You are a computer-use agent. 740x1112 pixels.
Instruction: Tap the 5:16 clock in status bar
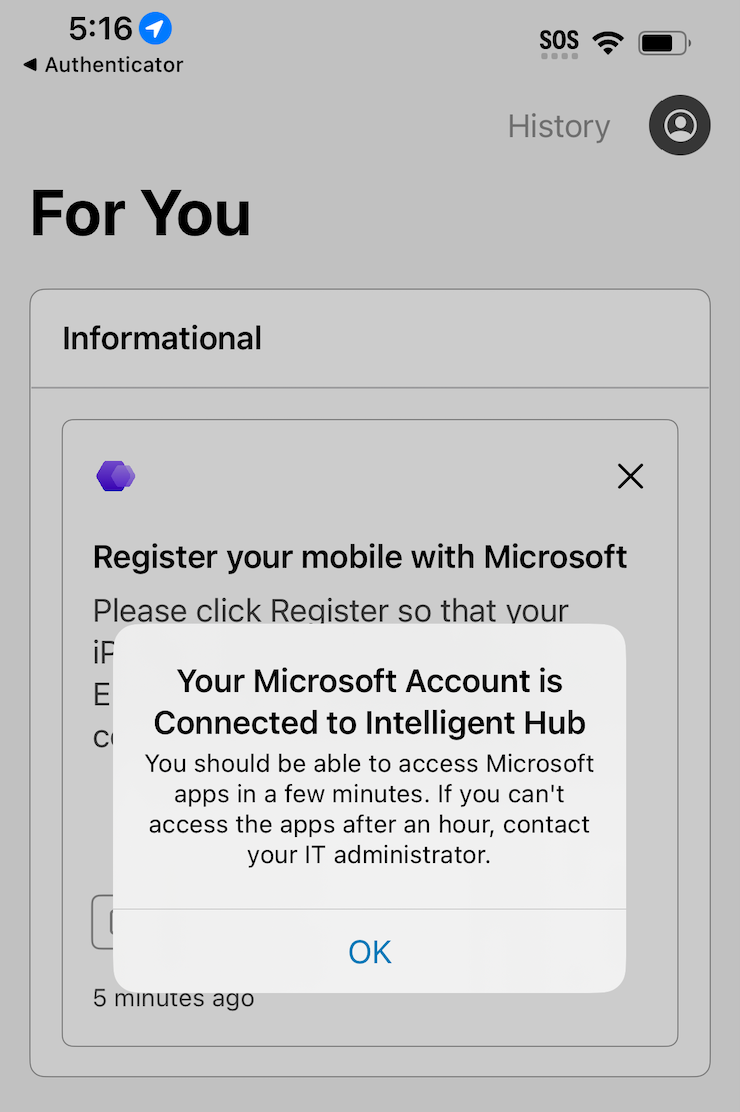point(100,29)
